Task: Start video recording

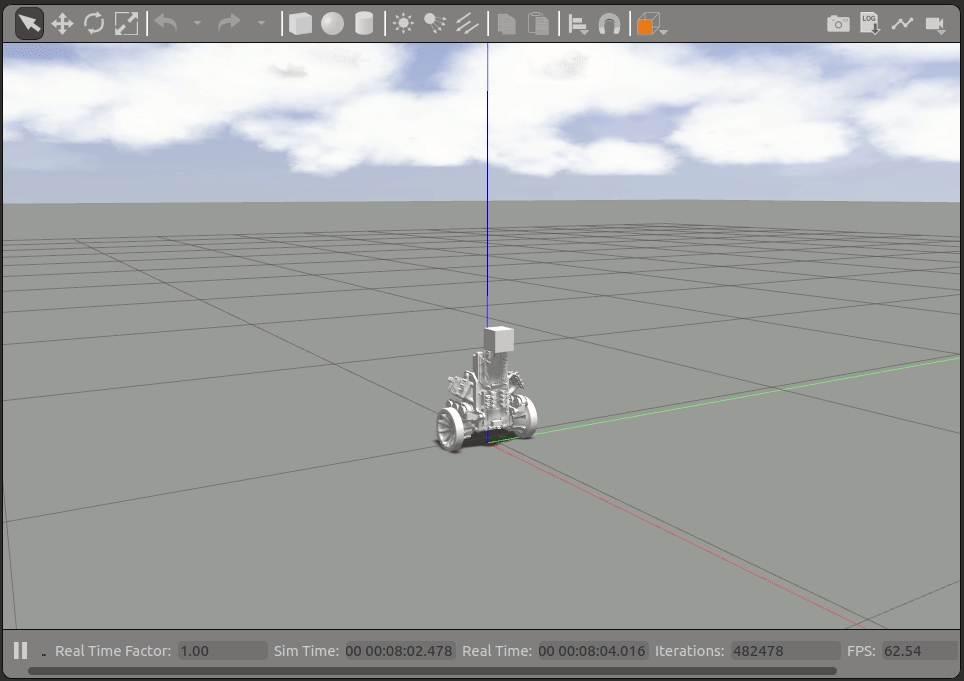Action: 935,25
